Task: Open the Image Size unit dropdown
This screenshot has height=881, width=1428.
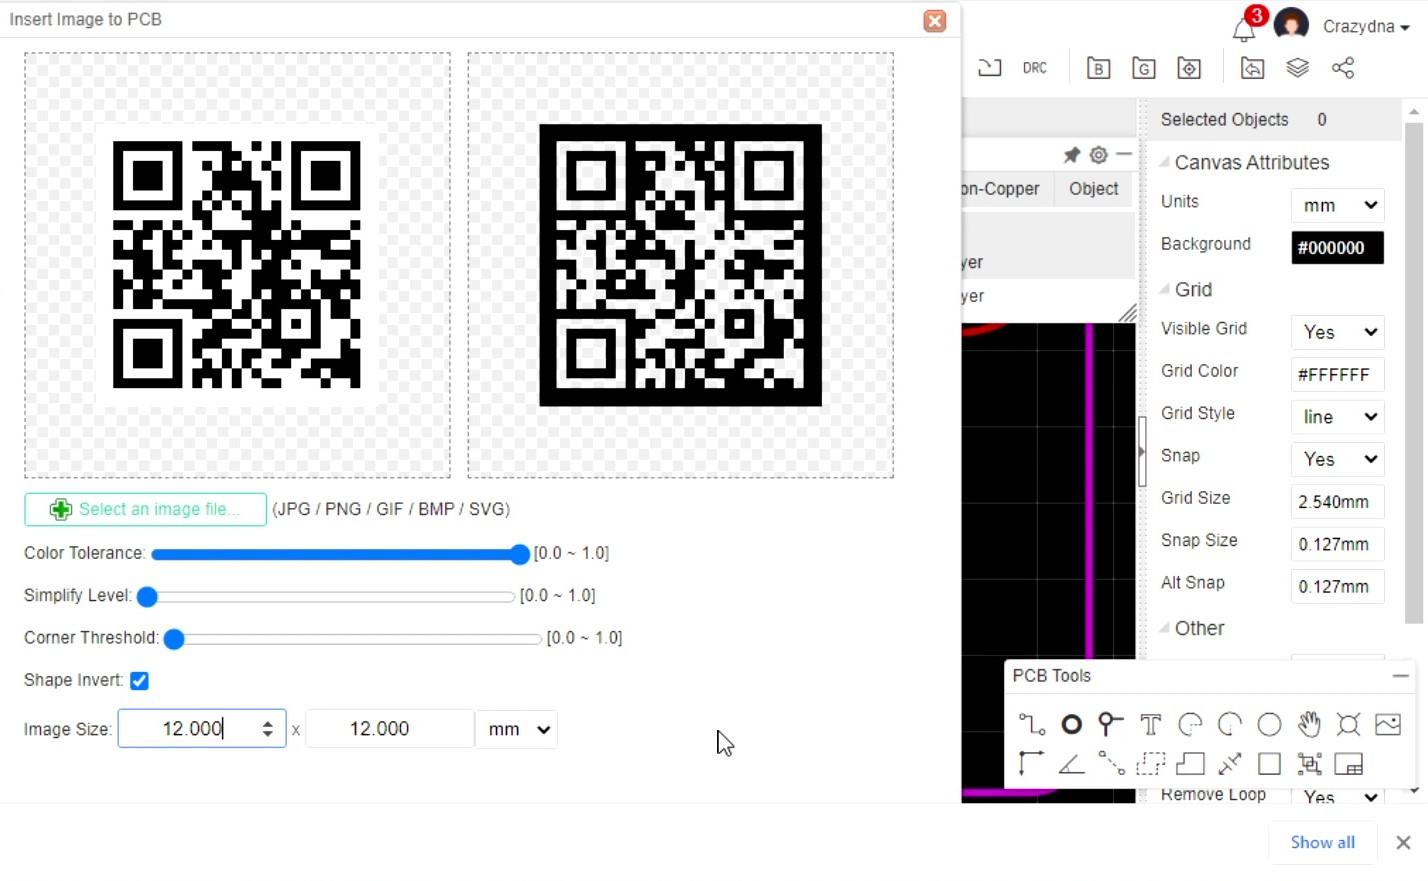Action: tap(517, 729)
